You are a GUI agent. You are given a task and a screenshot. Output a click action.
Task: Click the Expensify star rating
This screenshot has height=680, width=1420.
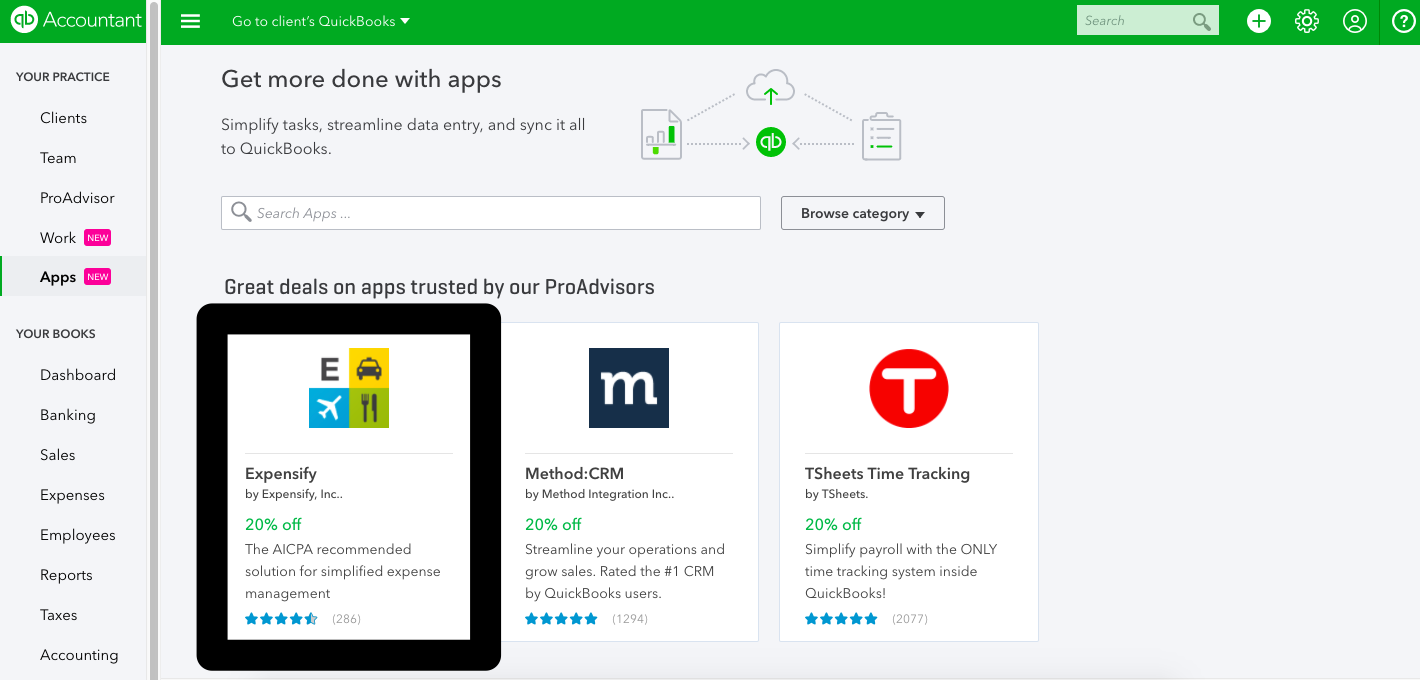281,619
